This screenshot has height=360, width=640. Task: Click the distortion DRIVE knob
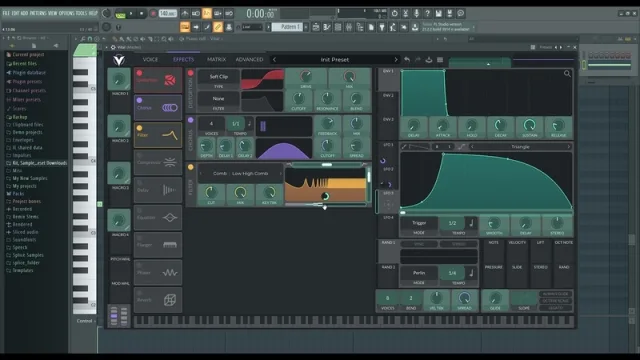pyautogui.click(x=306, y=76)
